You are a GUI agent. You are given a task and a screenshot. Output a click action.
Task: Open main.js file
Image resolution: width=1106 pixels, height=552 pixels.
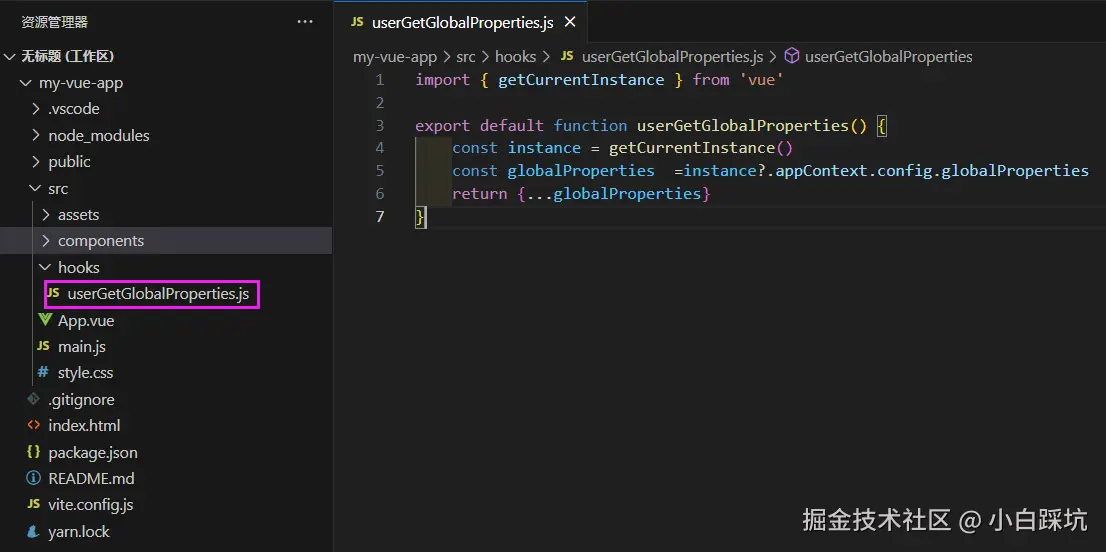pos(82,347)
